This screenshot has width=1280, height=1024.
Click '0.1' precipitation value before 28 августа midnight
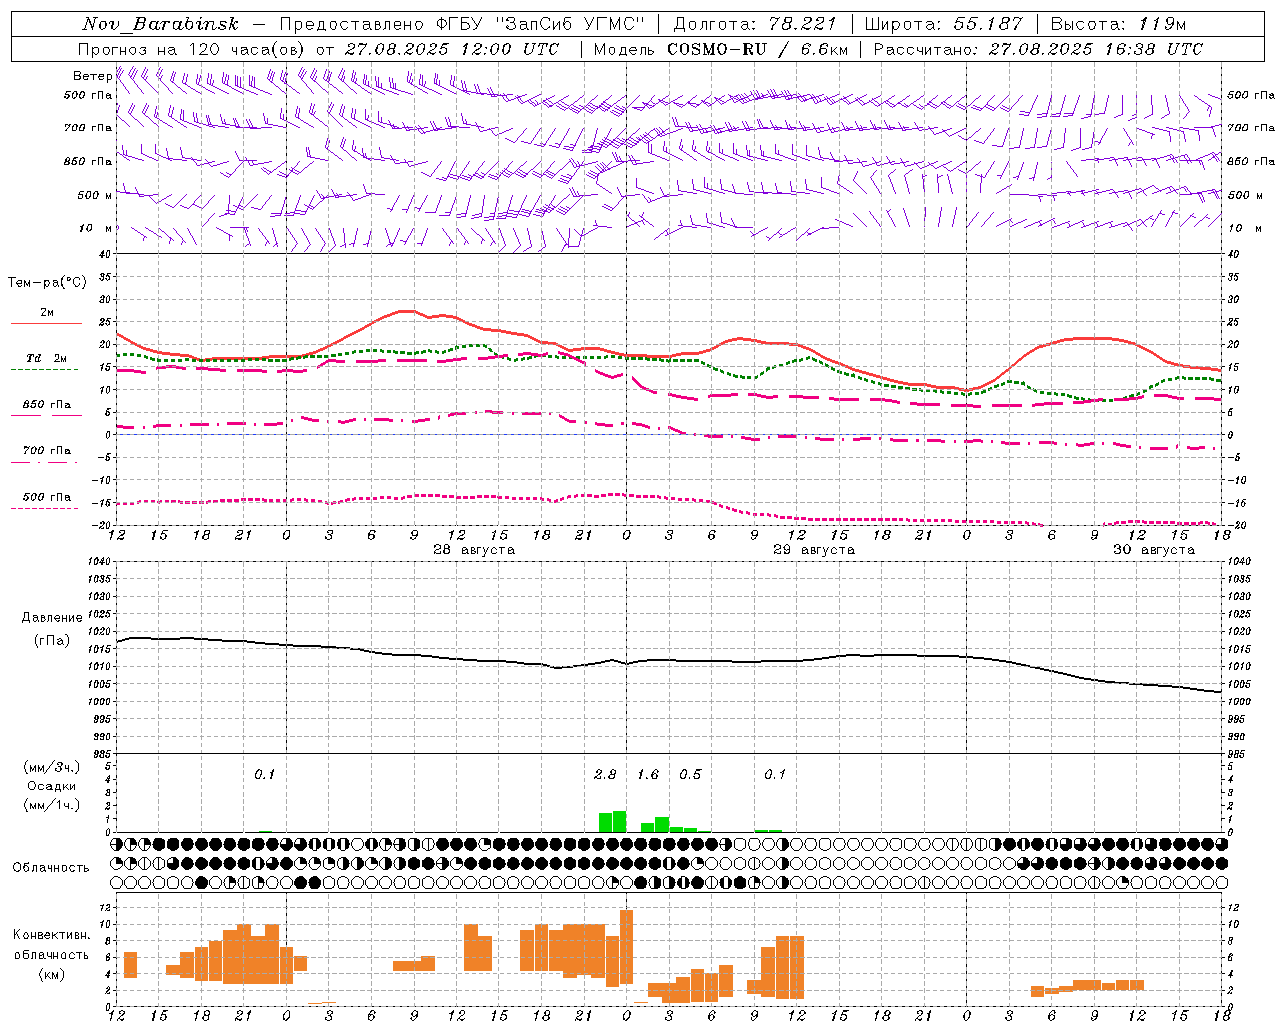click(x=264, y=774)
